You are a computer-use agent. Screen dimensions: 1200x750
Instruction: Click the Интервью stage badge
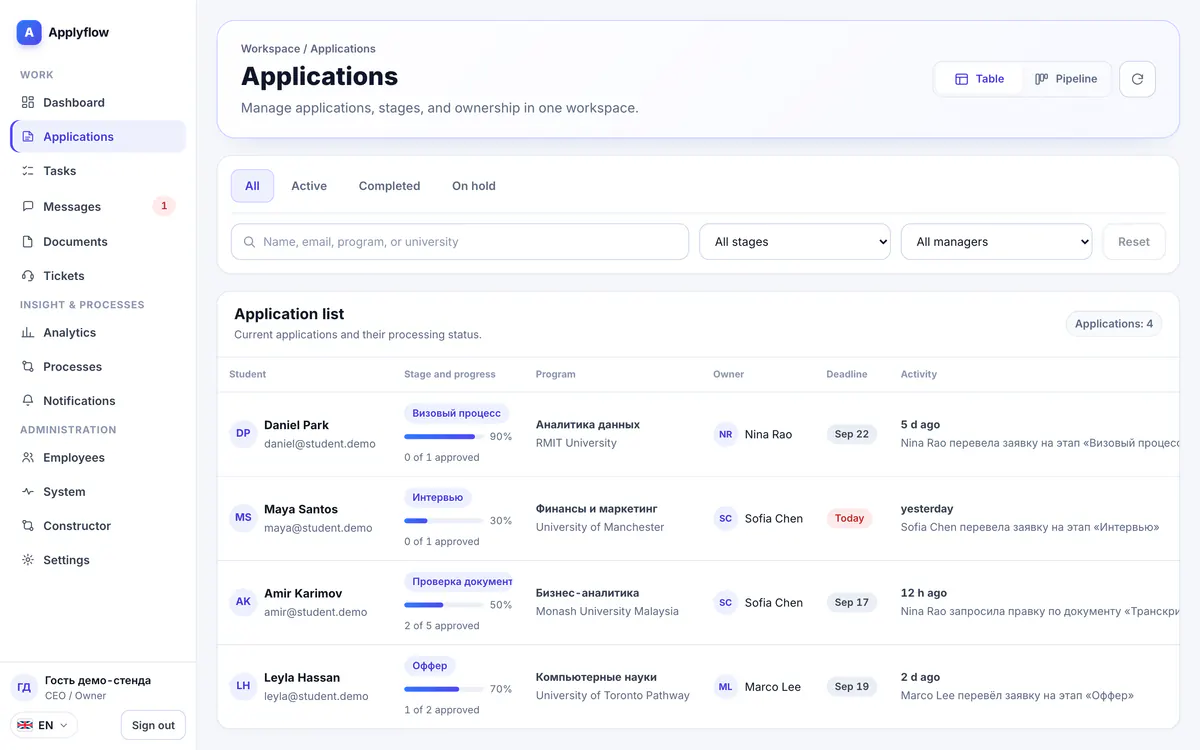(x=438, y=497)
